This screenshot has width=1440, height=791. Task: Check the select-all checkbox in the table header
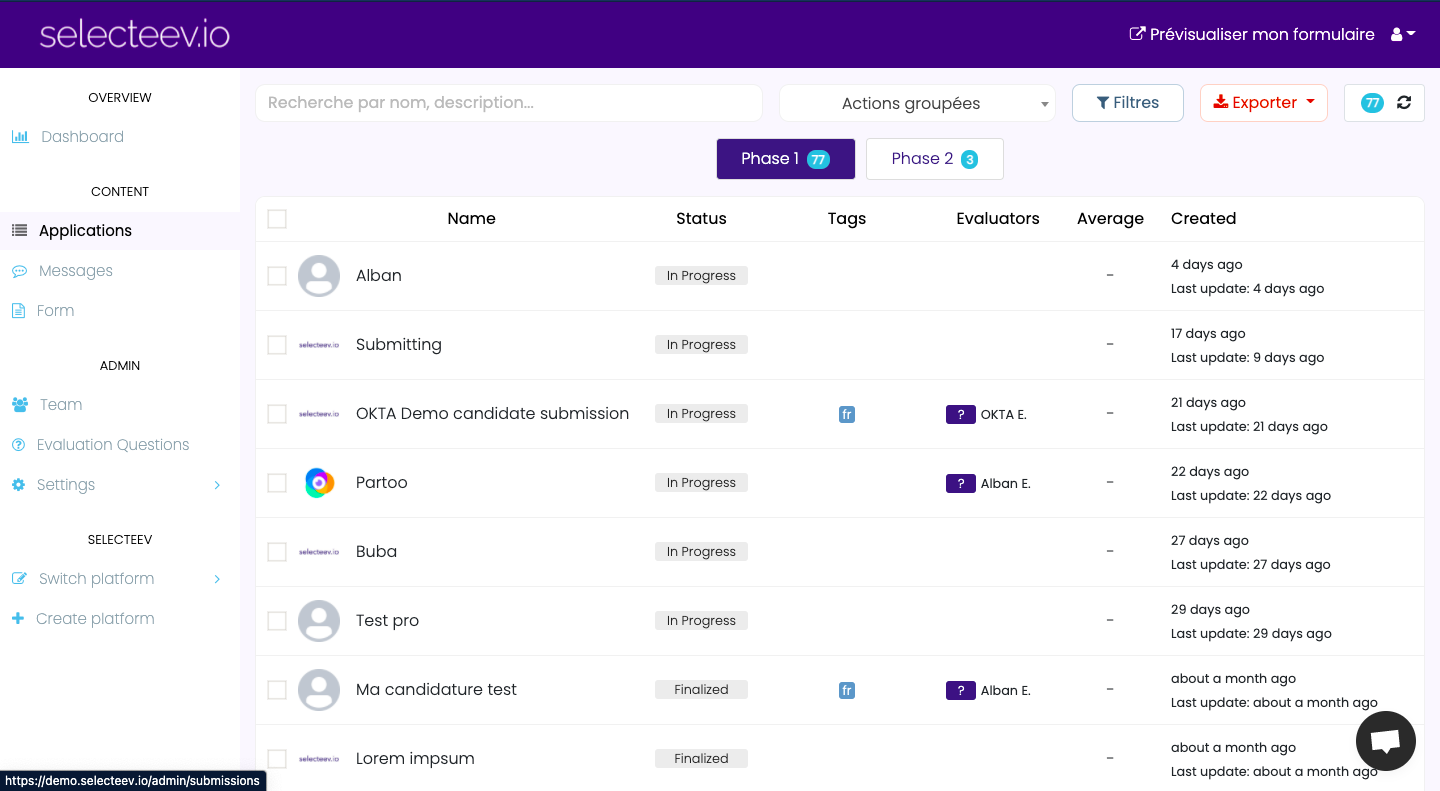click(x=277, y=218)
